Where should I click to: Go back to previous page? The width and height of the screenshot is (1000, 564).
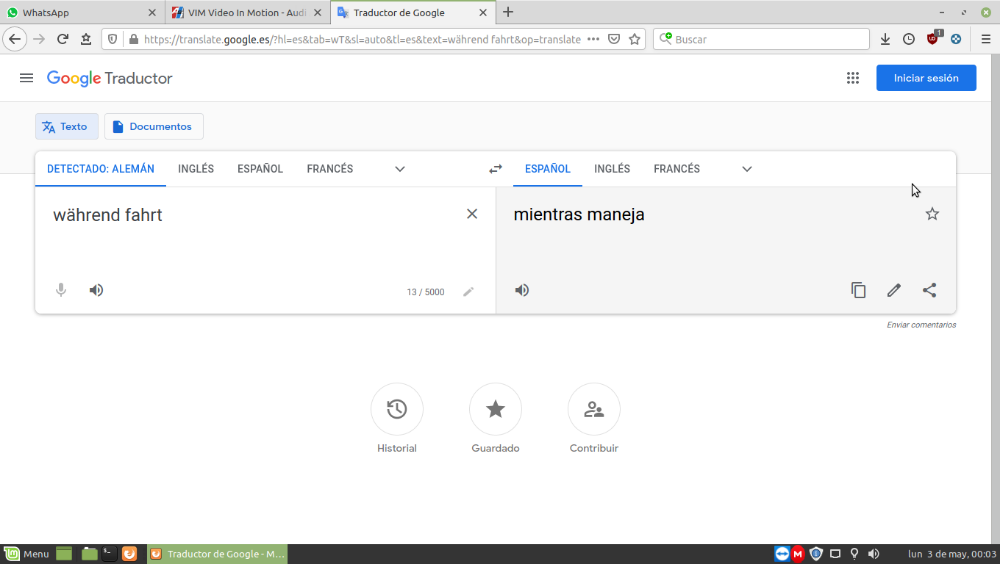[15, 39]
